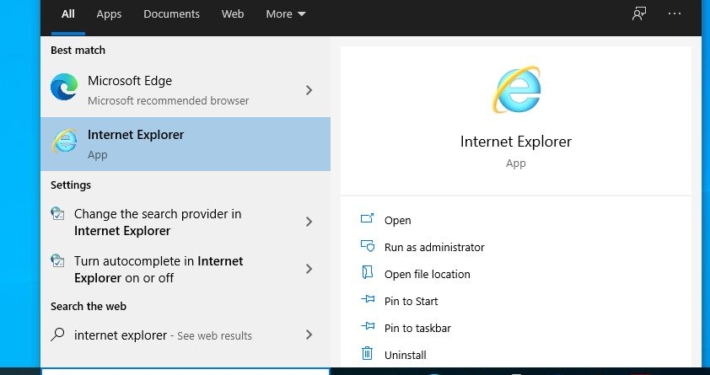The height and width of the screenshot is (375, 710).
Task: Click the Pin to Start pin icon
Action: pos(367,299)
